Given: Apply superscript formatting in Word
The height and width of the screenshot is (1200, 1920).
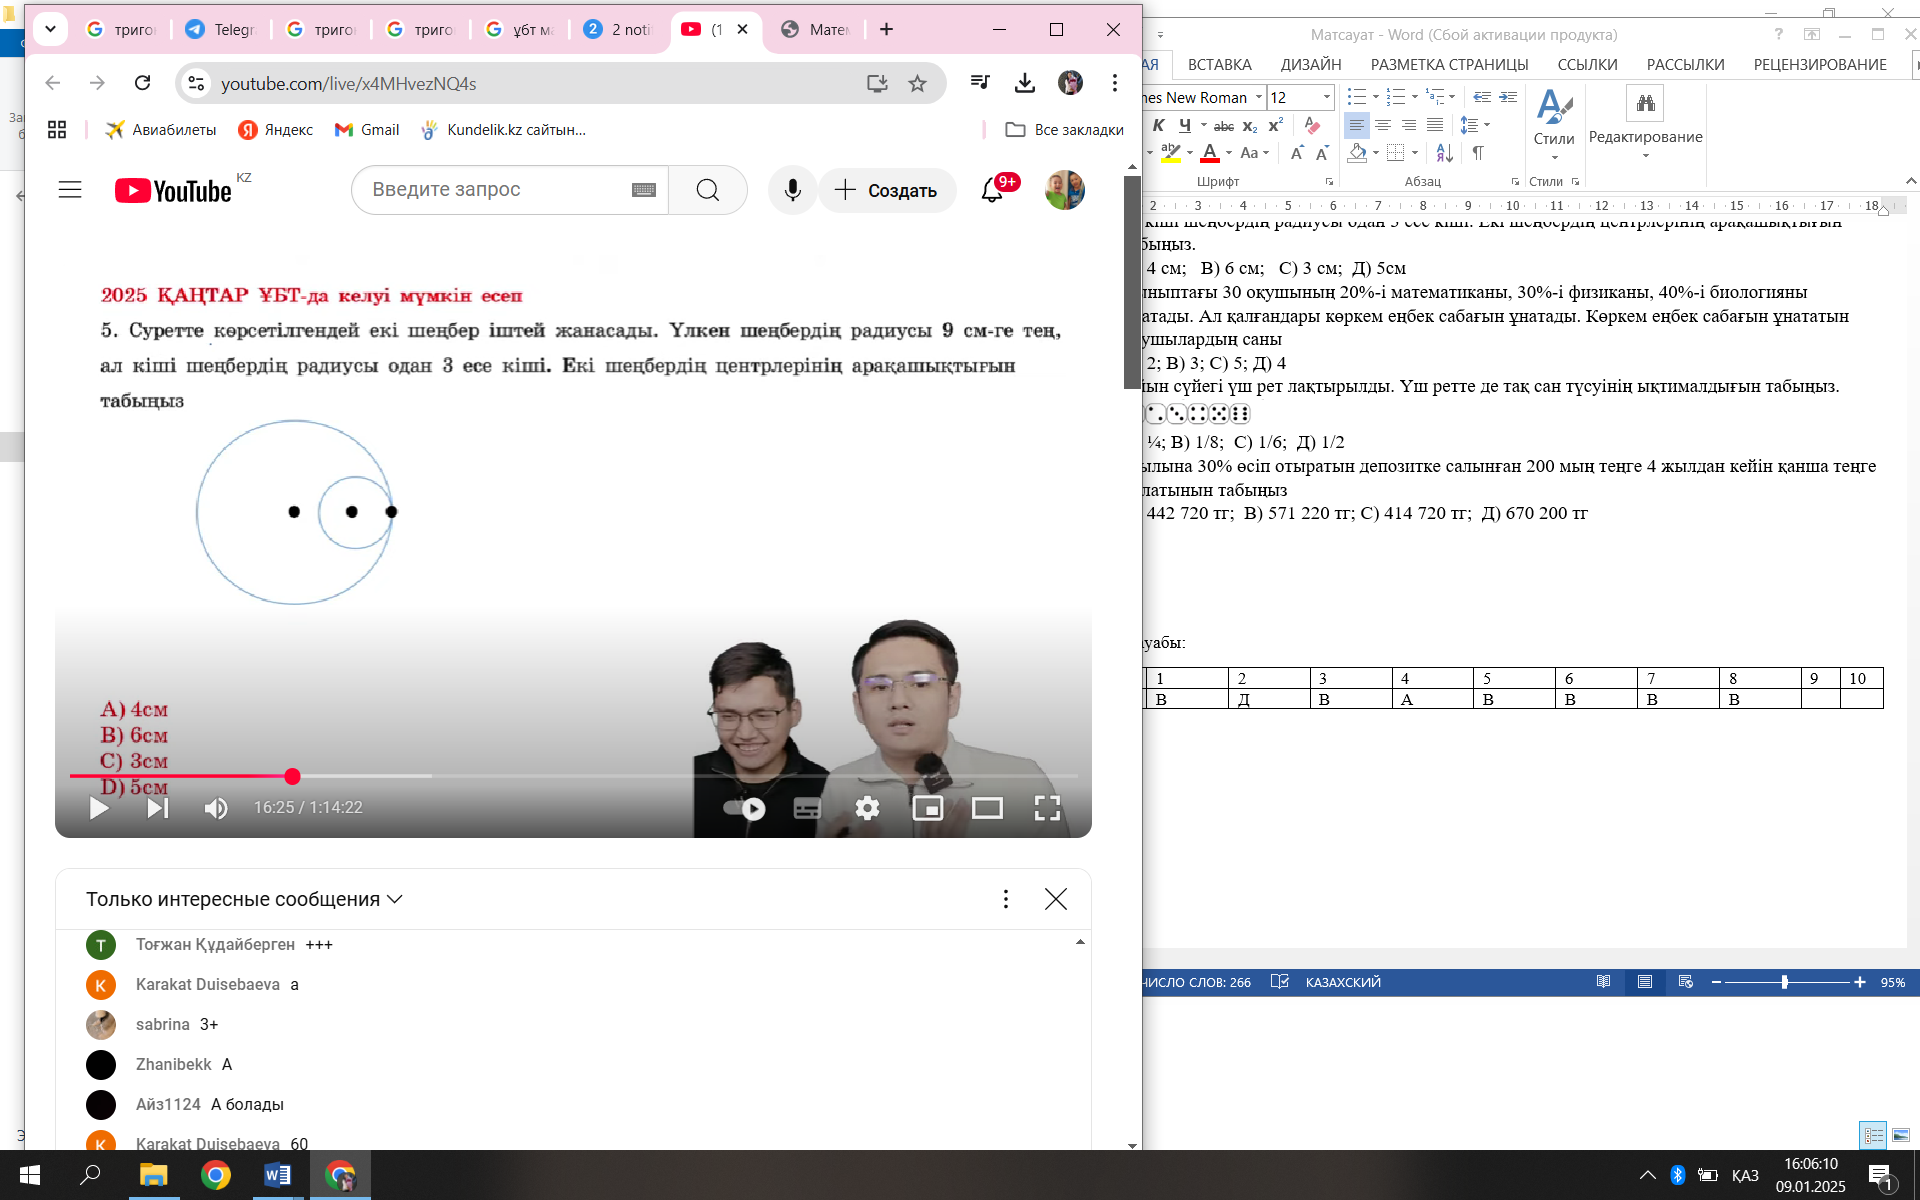Looking at the screenshot, I should (1275, 125).
